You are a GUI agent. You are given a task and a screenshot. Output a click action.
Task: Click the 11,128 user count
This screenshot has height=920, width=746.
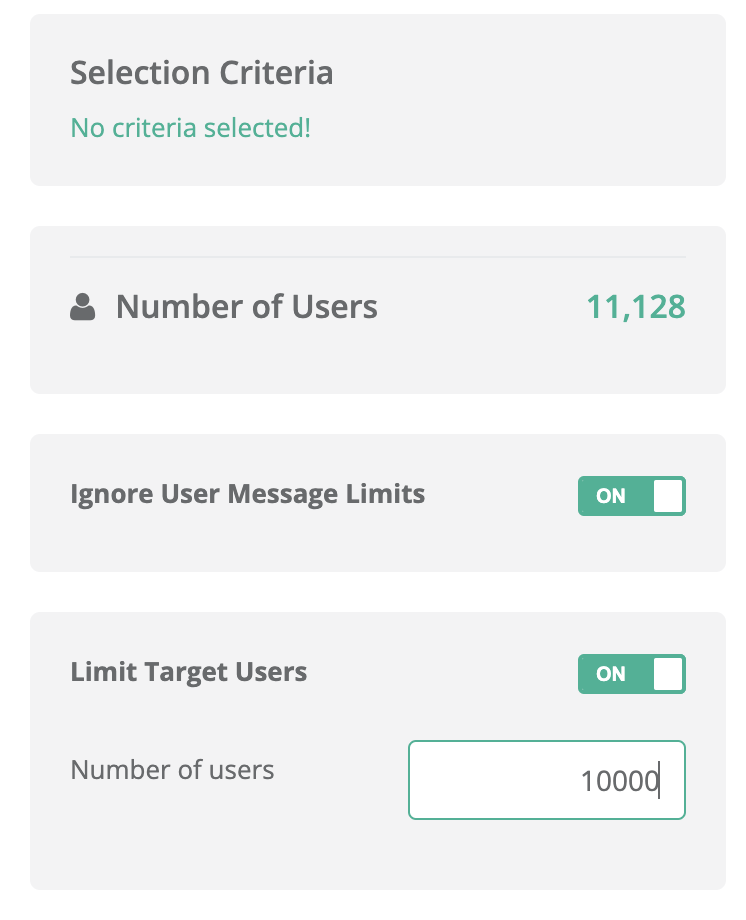point(635,307)
